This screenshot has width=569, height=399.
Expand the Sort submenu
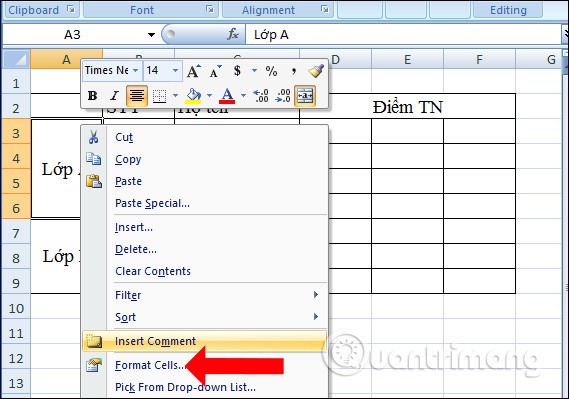[205, 317]
